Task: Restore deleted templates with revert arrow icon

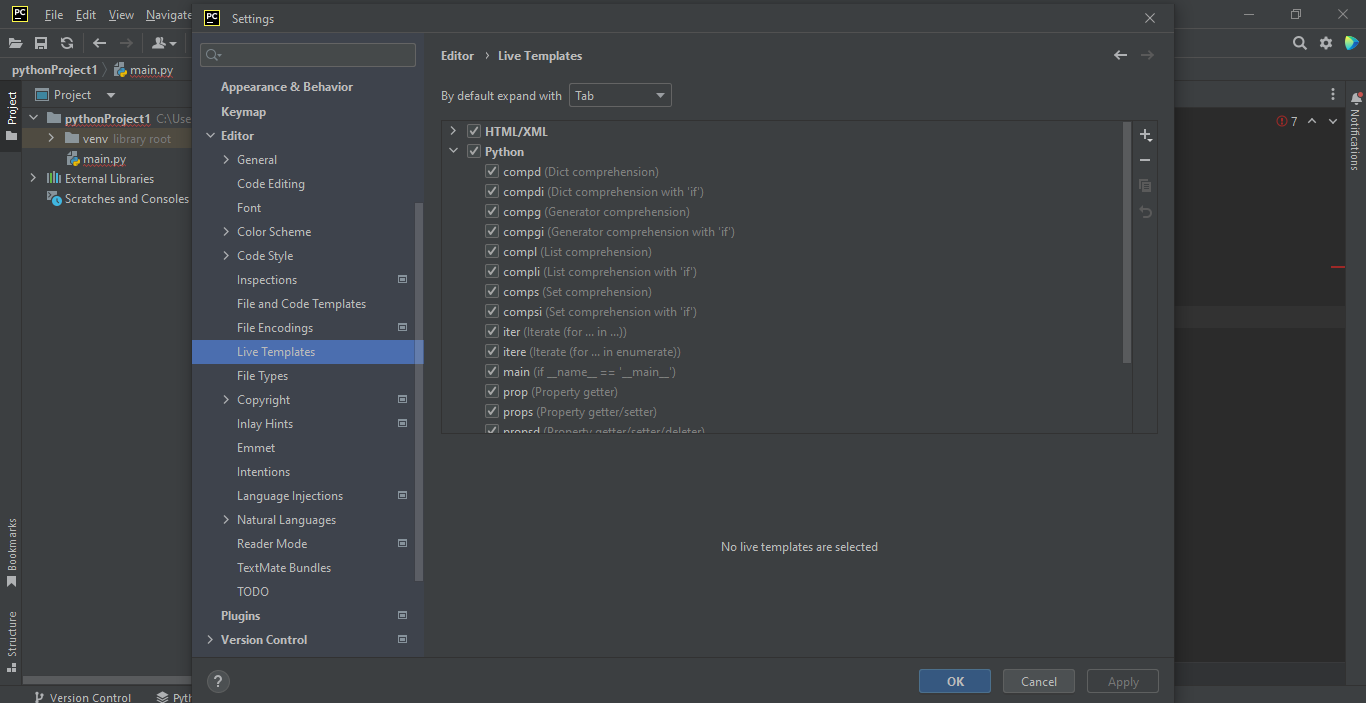Action: point(1145,211)
